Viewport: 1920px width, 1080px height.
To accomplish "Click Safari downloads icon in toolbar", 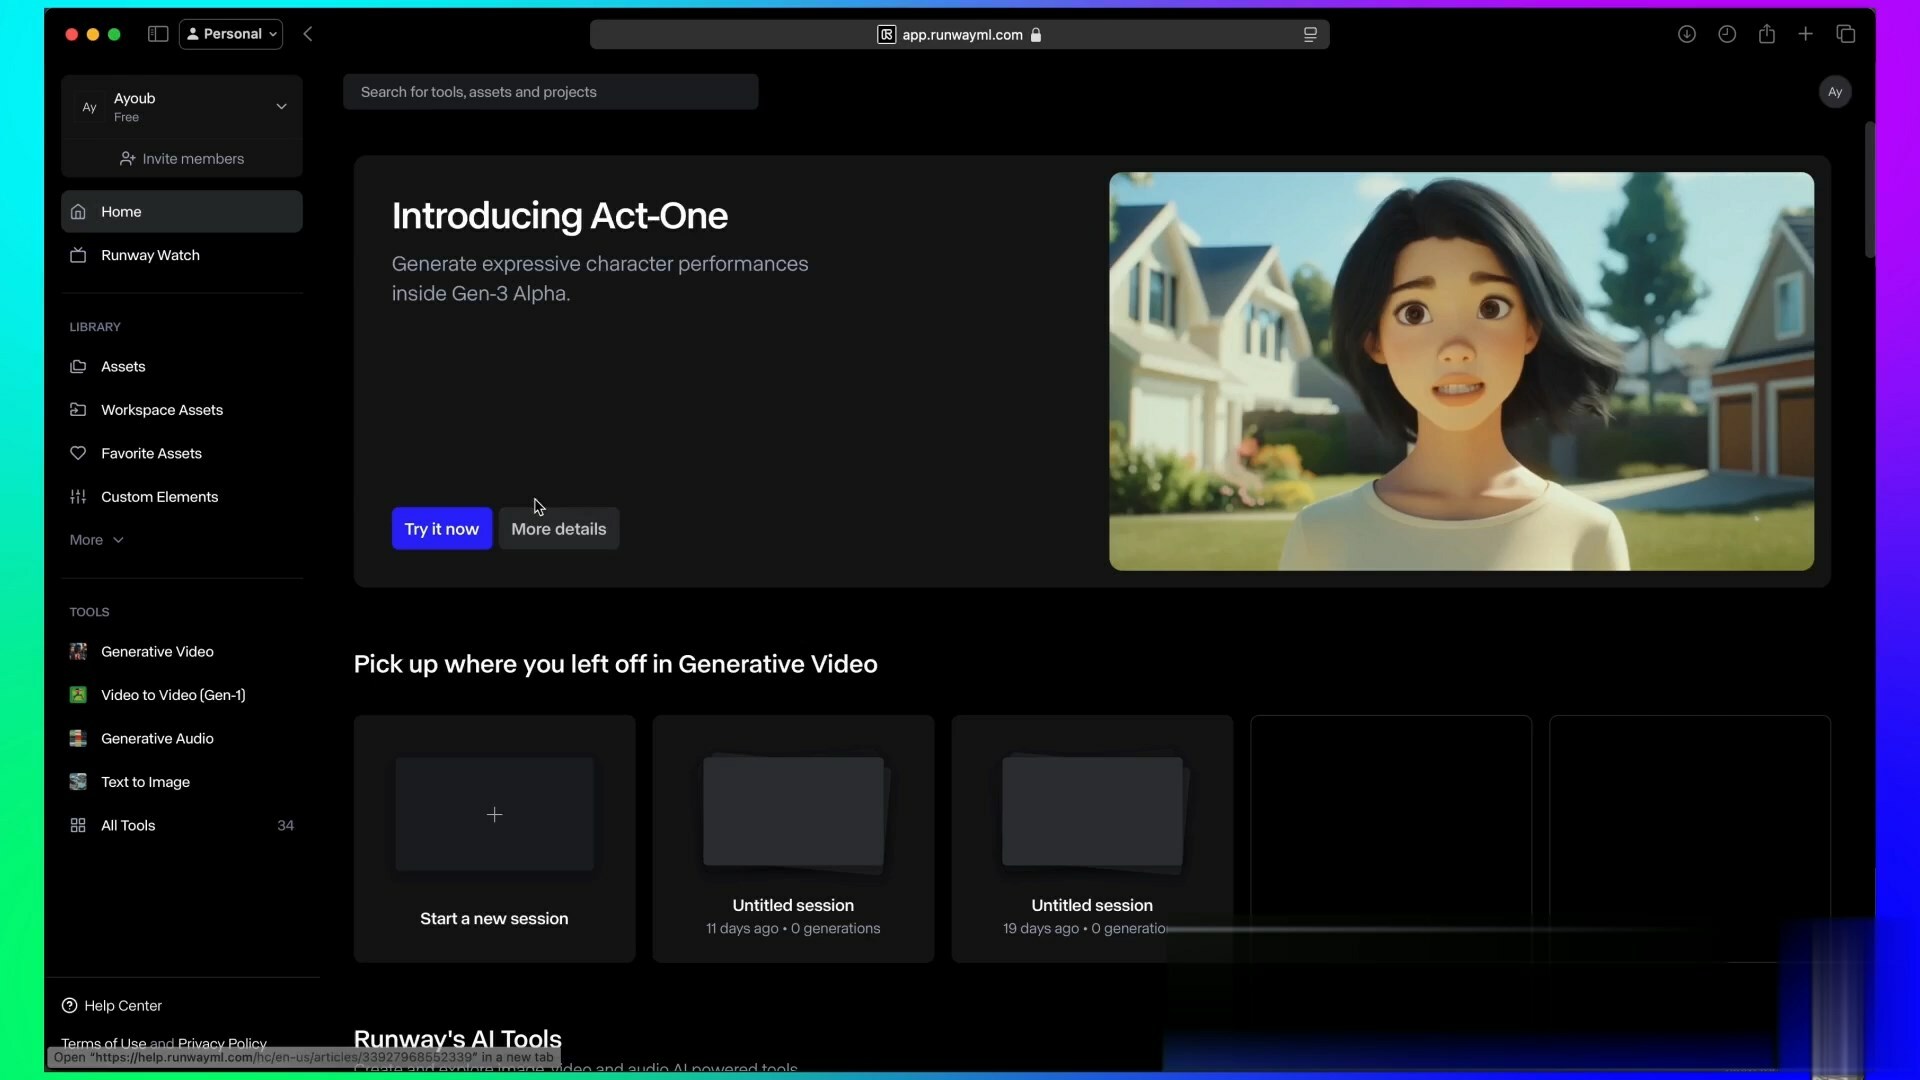I will click(1686, 34).
